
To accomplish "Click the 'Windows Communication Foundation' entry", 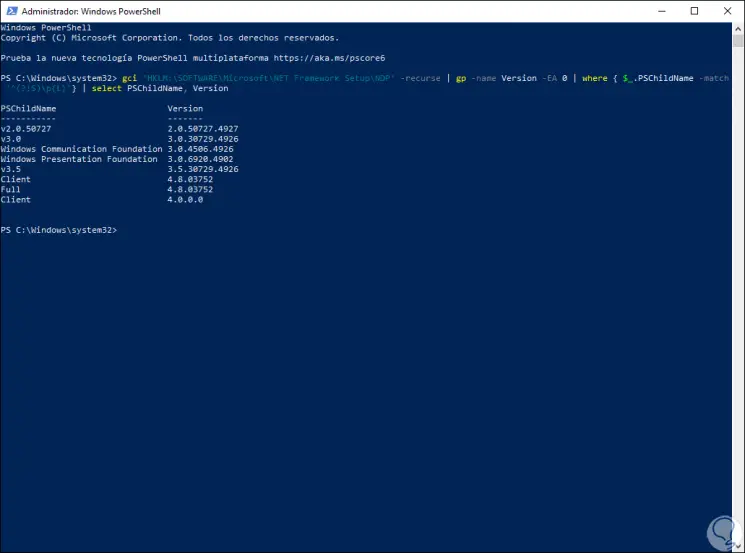I will 79,149.
